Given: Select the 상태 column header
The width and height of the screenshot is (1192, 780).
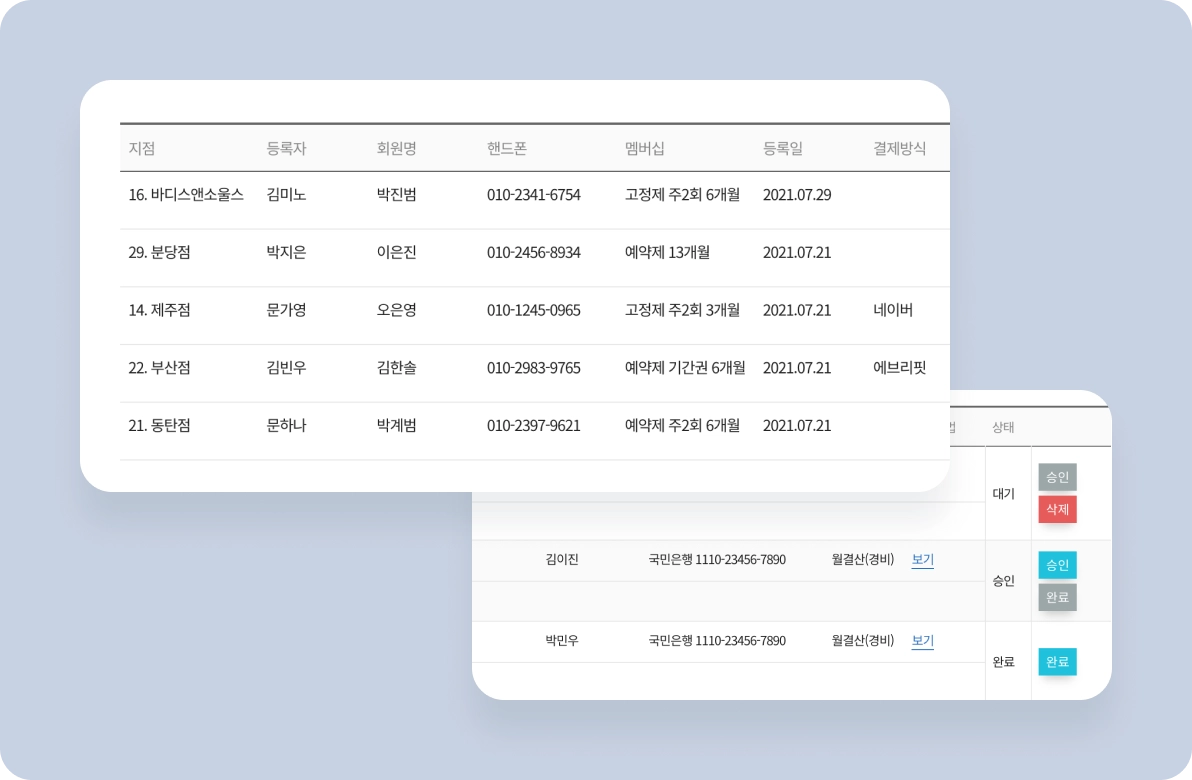Looking at the screenshot, I should 1003,427.
